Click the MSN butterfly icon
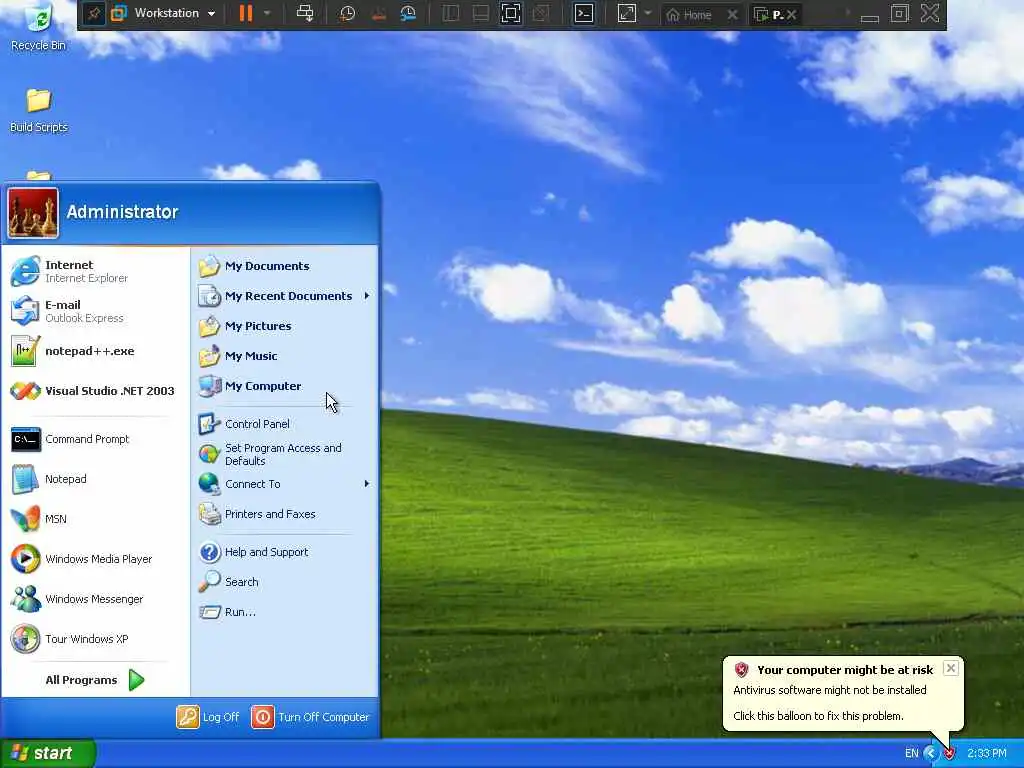This screenshot has height=768, width=1024. pyautogui.click(x=25, y=519)
